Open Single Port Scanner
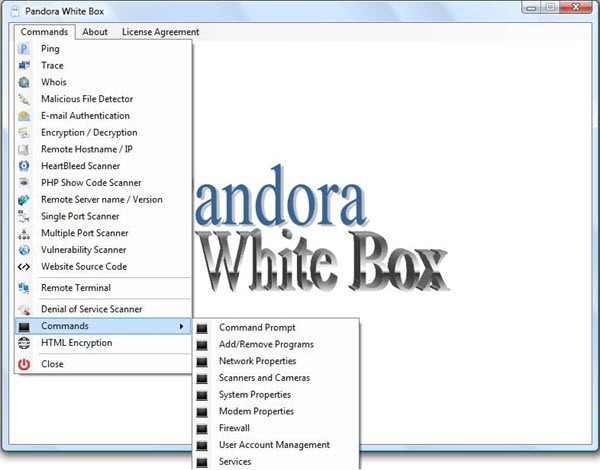The image size is (600, 470). pyautogui.click(x=103, y=216)
